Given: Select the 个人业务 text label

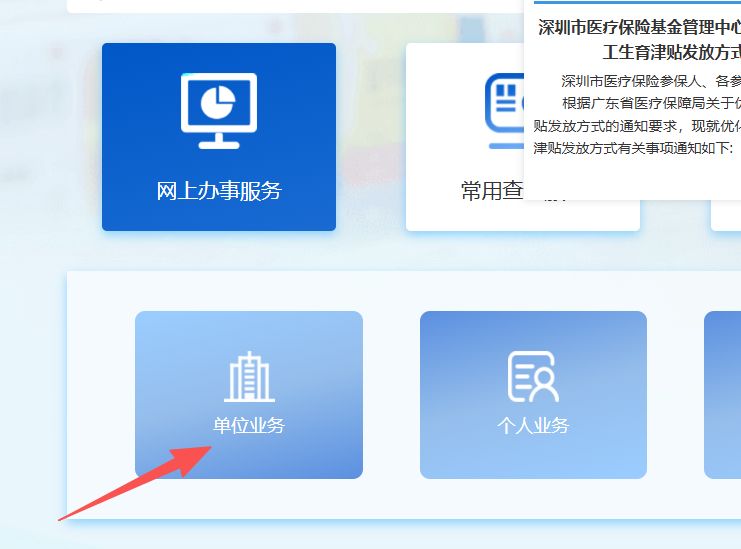Looking at the screenshot, I should [x=533, y=425].
